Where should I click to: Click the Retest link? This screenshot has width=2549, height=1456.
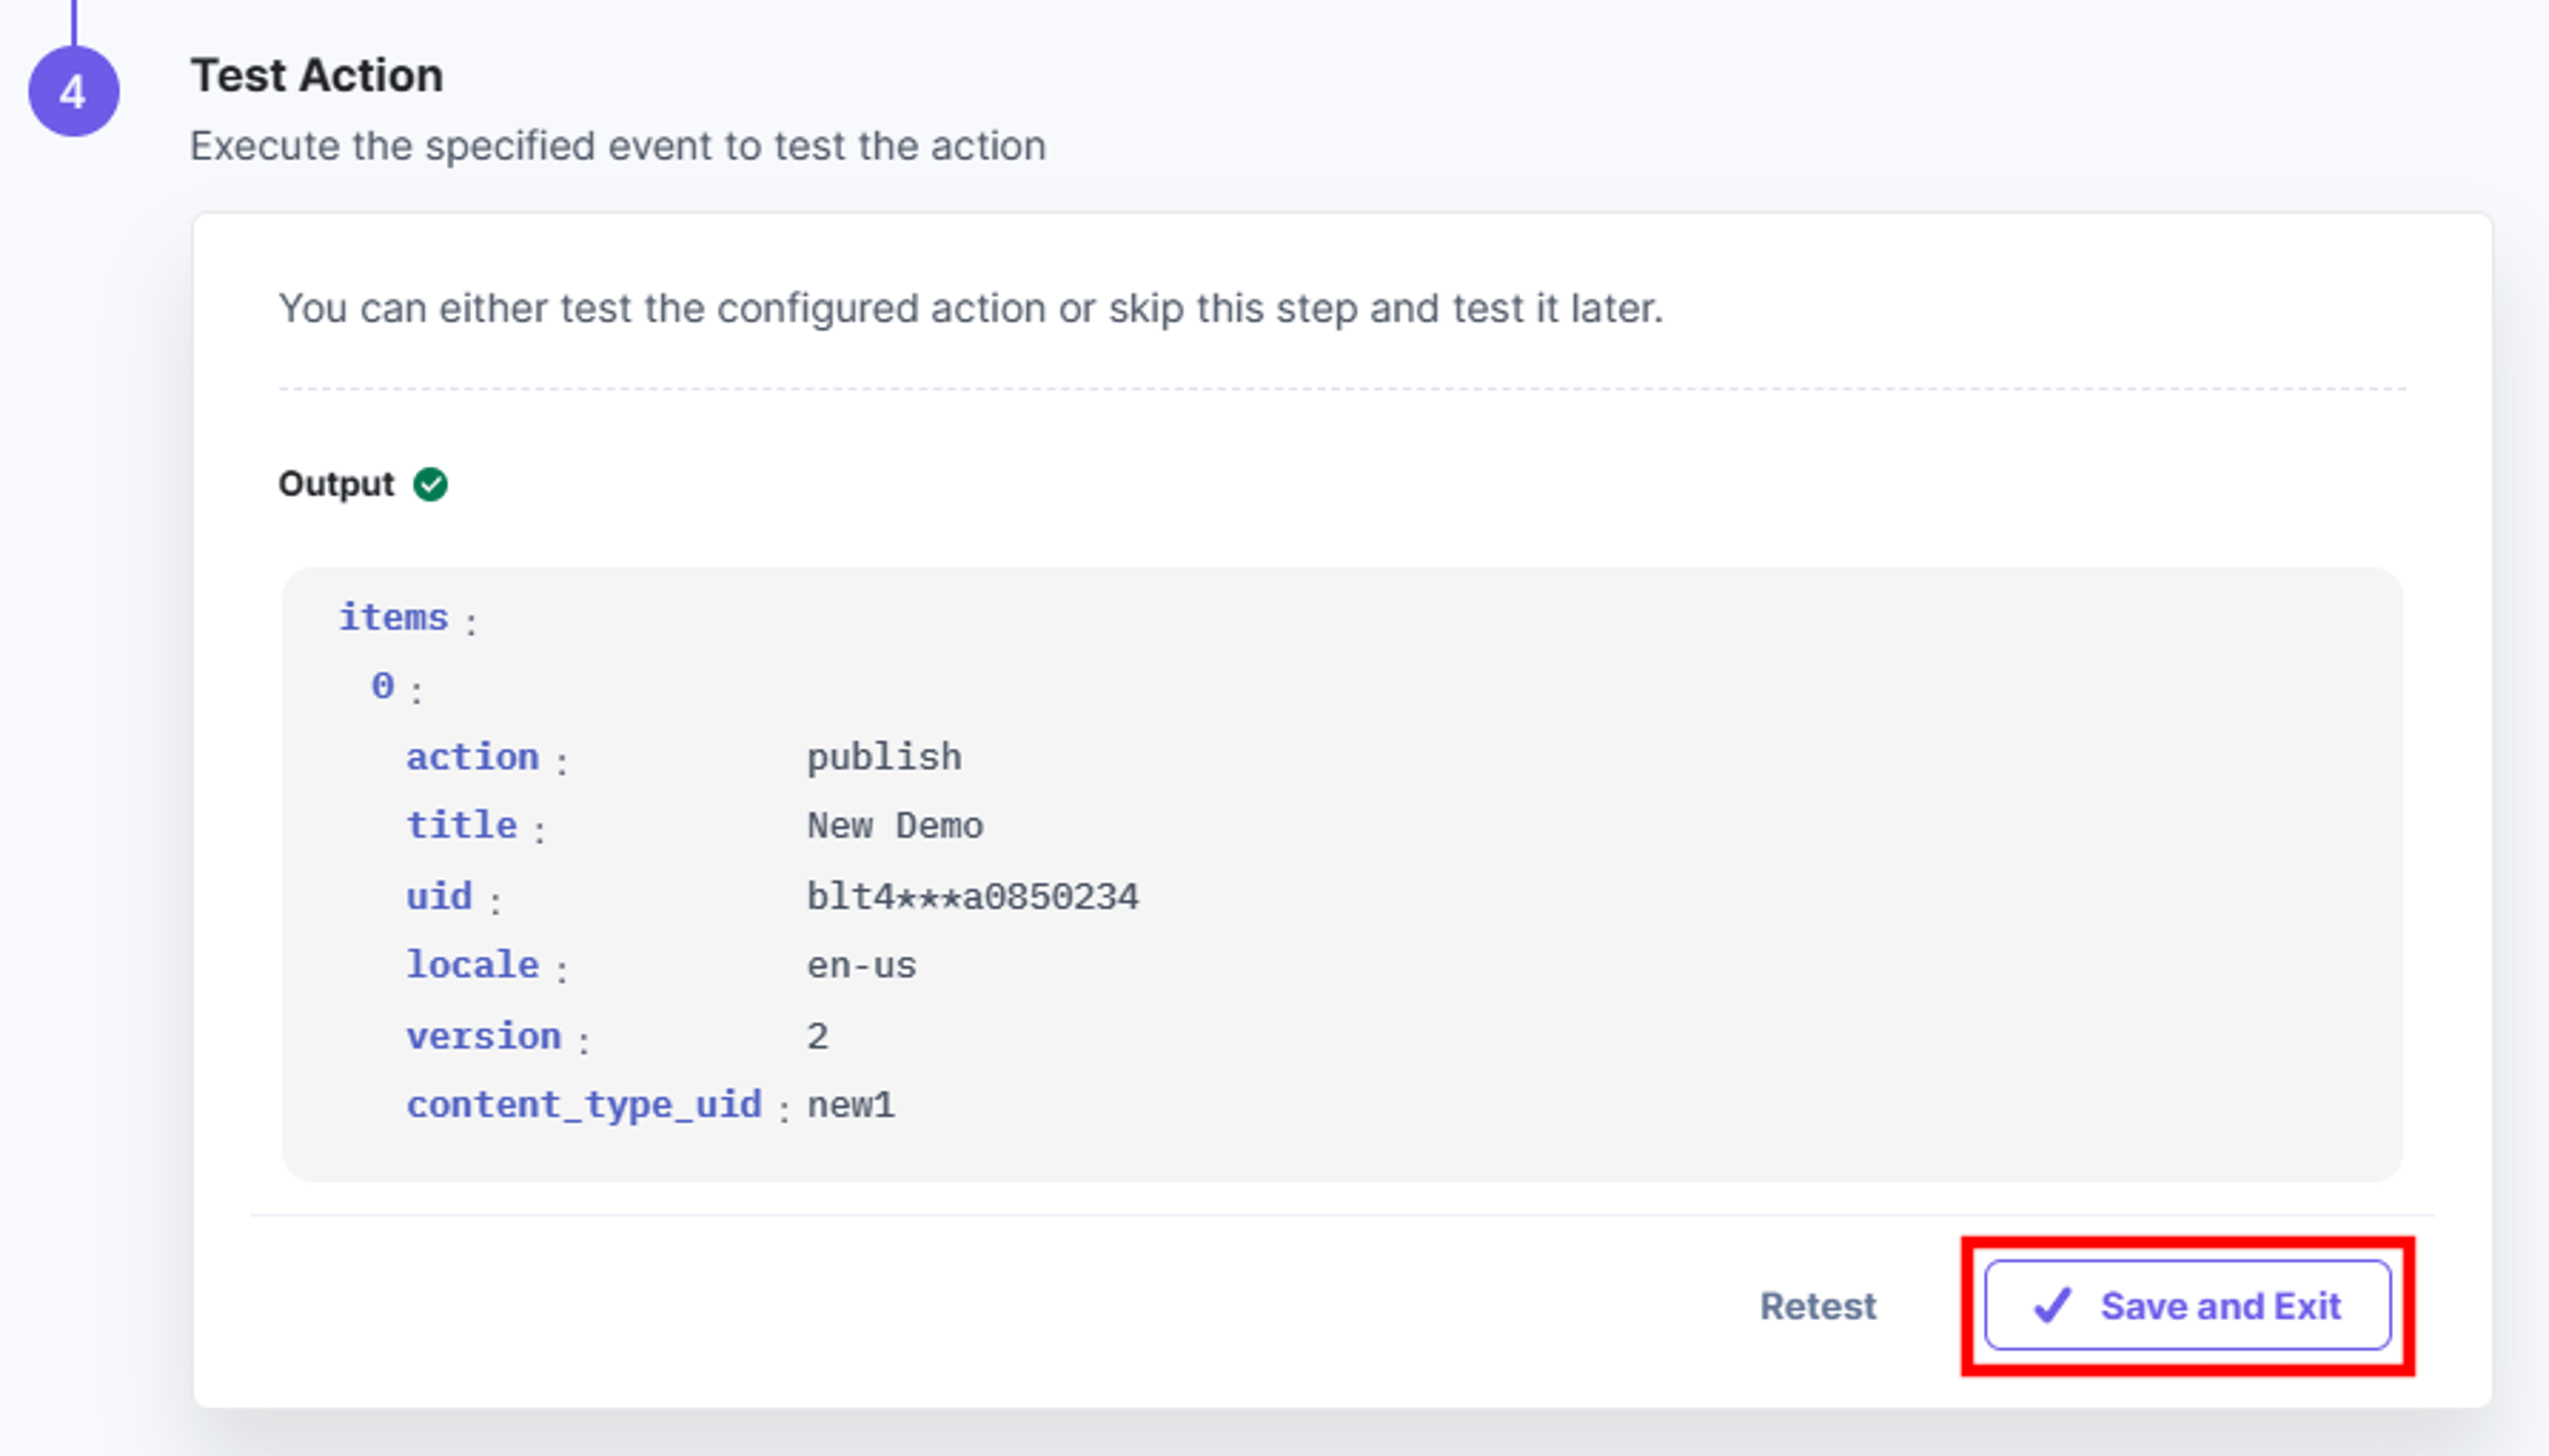1818,1306
